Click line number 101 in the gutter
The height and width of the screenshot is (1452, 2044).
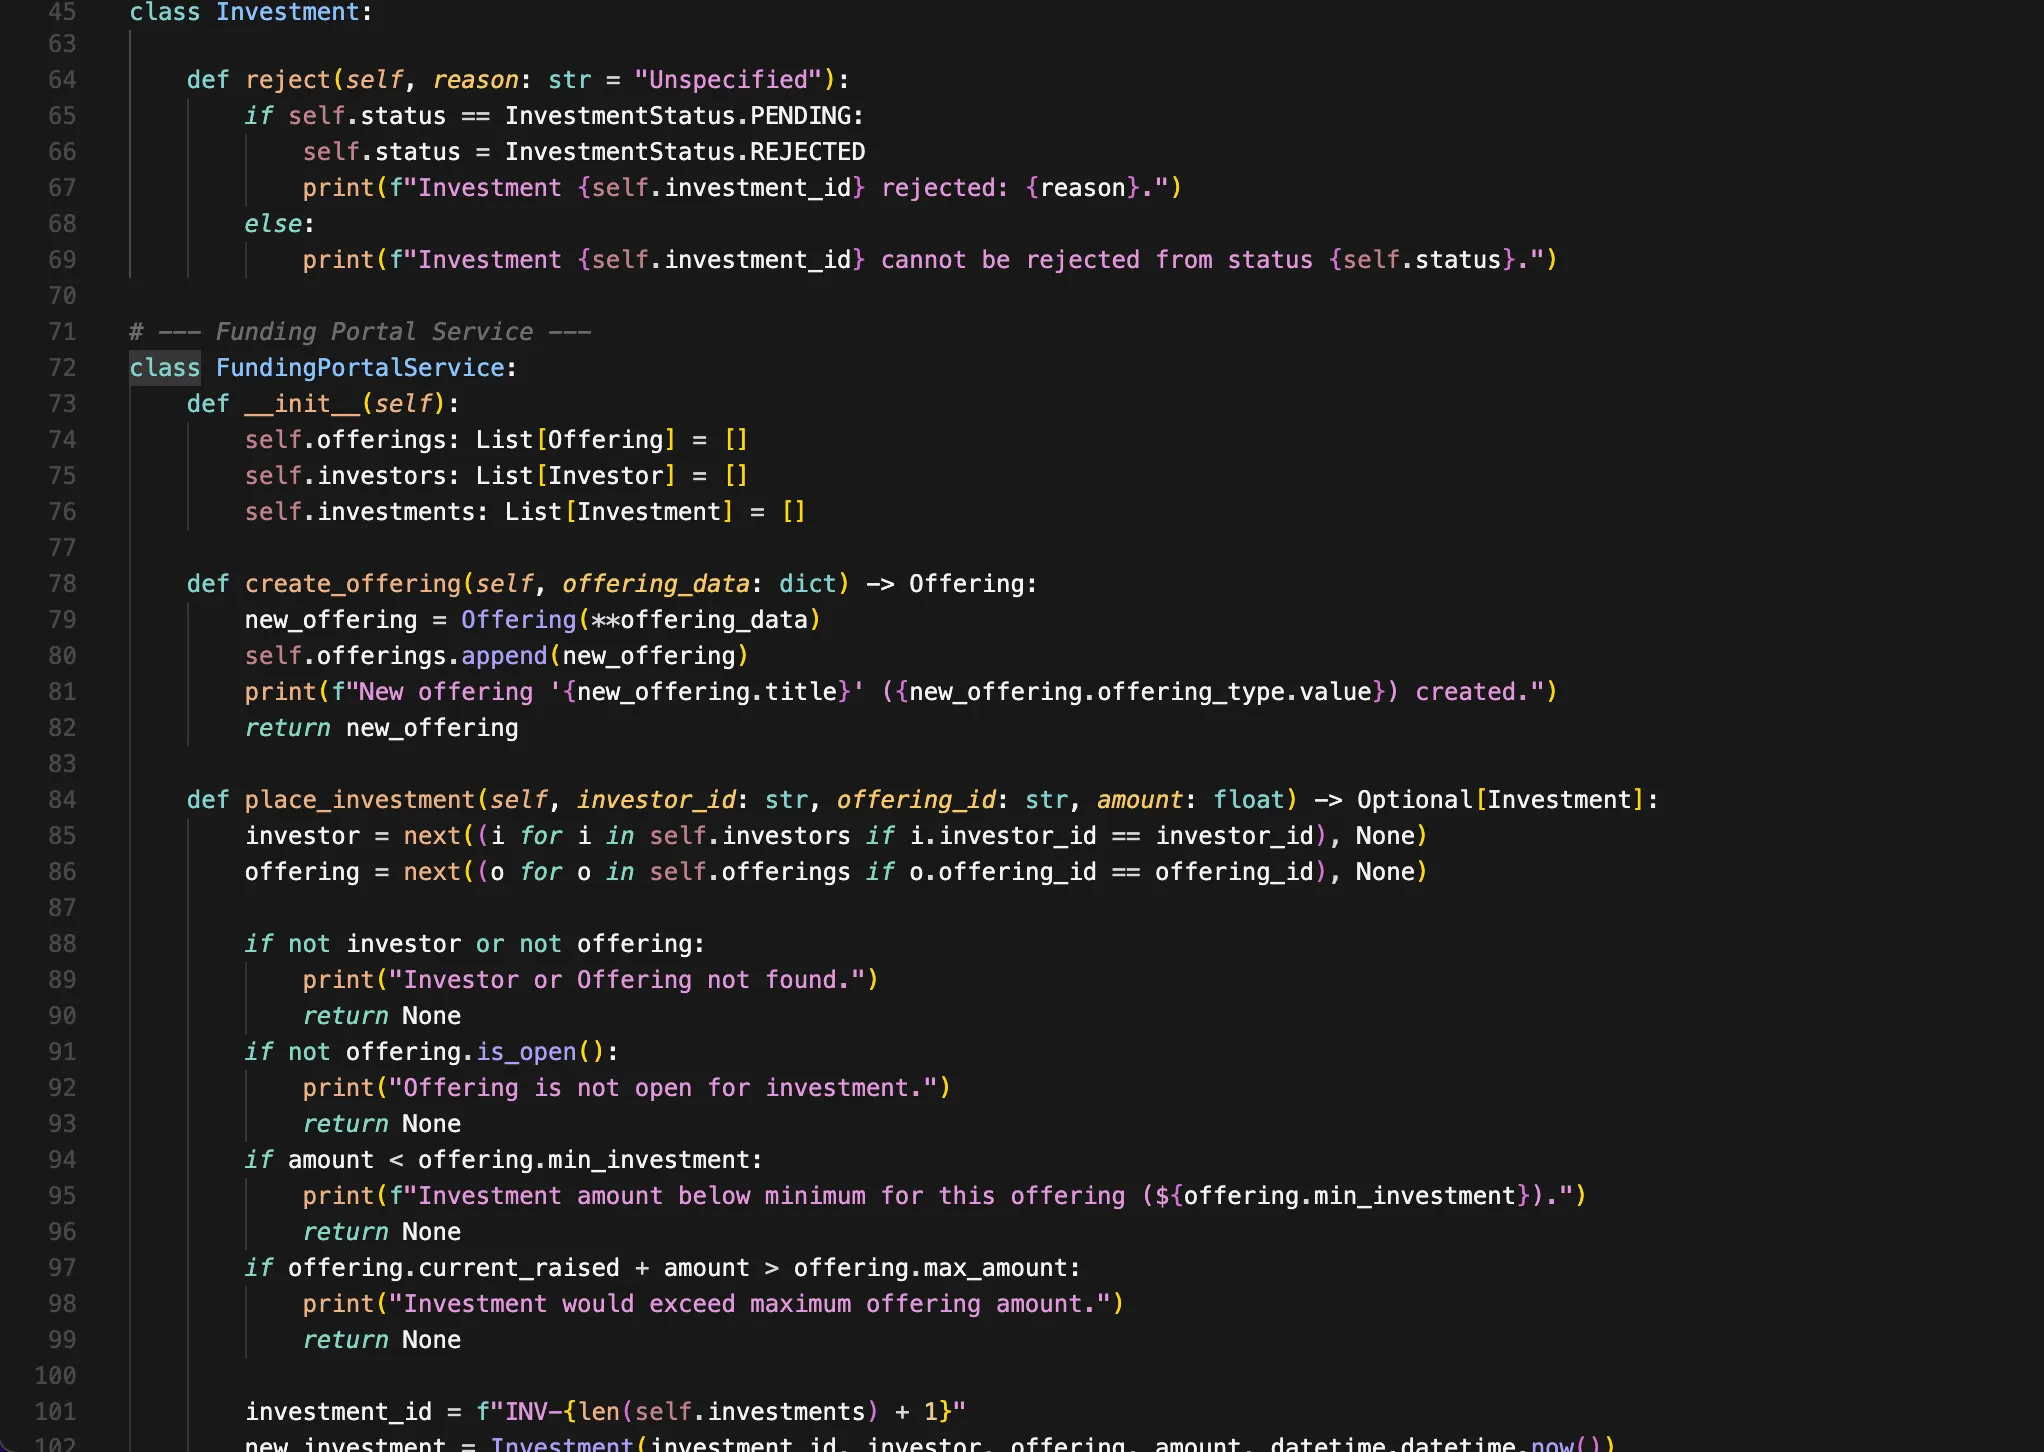(55, 1412)
